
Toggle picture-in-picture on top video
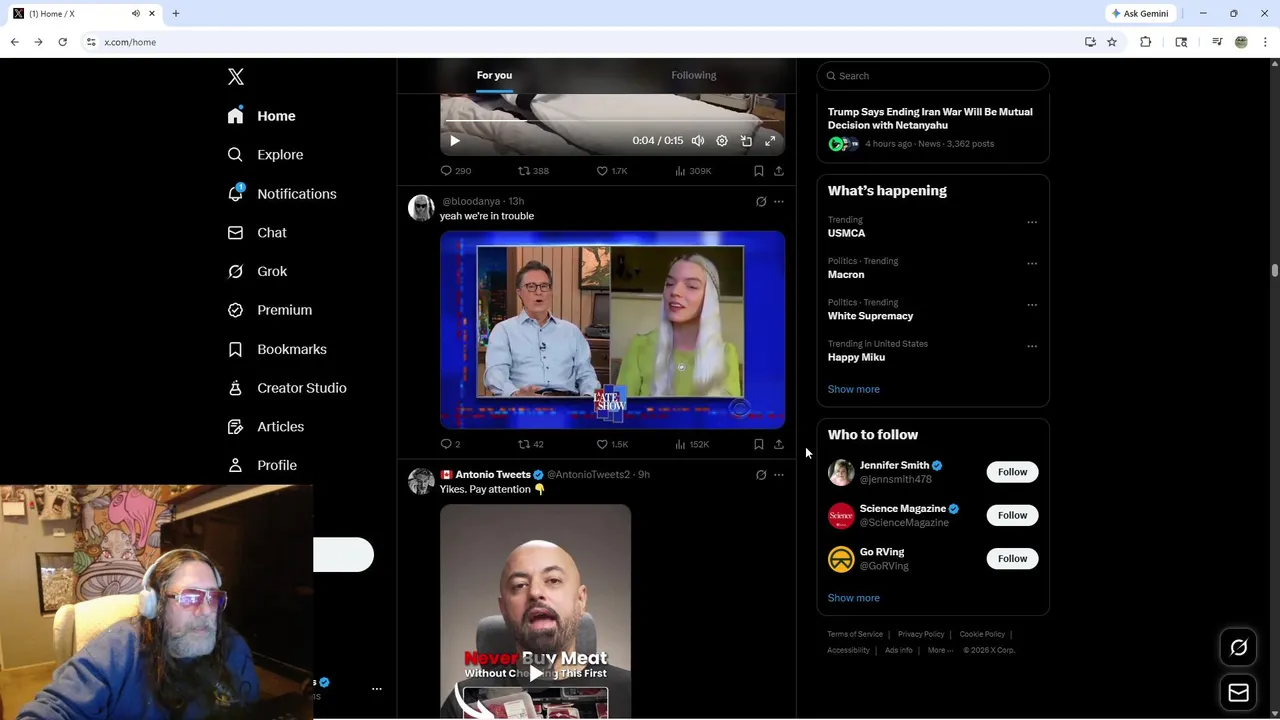click(x=746, y=141)
